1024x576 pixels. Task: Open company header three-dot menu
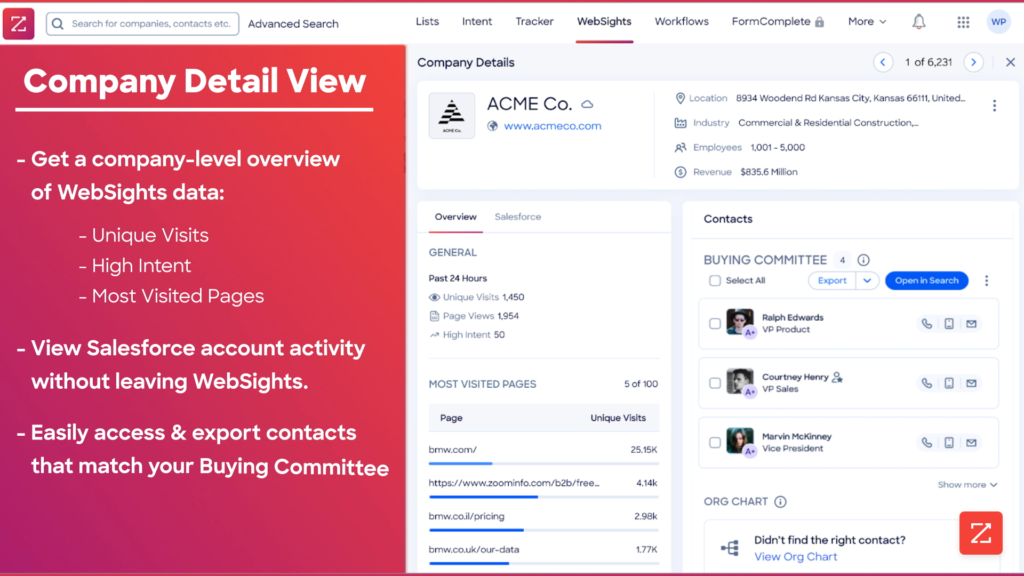(995, 105)
